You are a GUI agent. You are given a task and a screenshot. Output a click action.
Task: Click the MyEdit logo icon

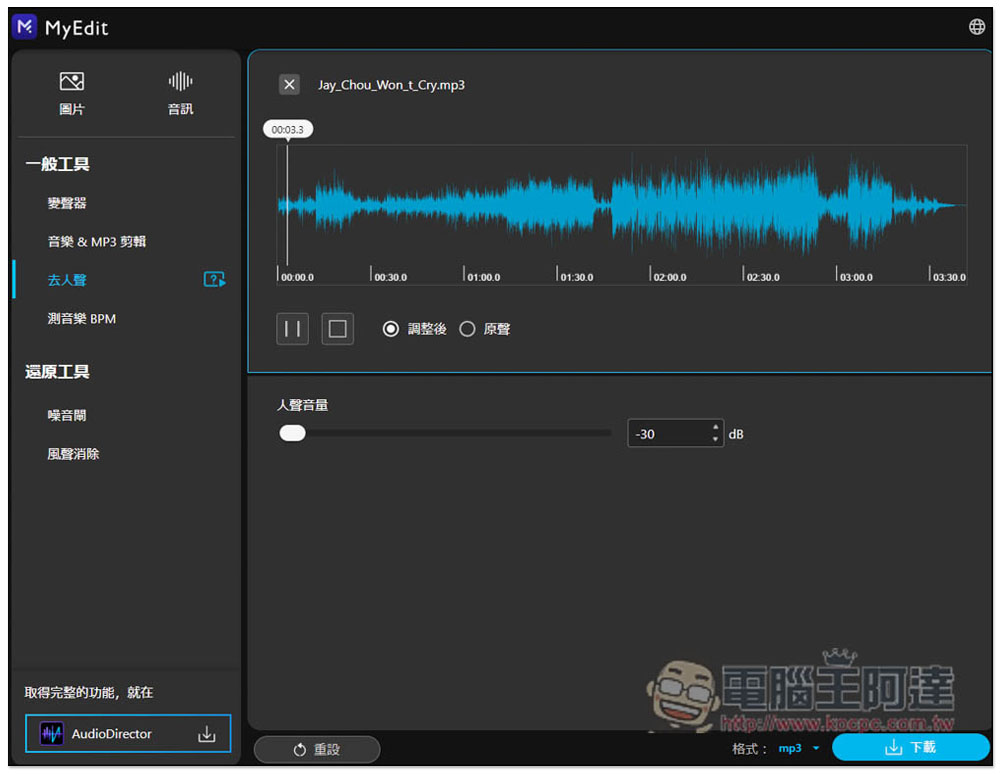click(x=24, y=27)
